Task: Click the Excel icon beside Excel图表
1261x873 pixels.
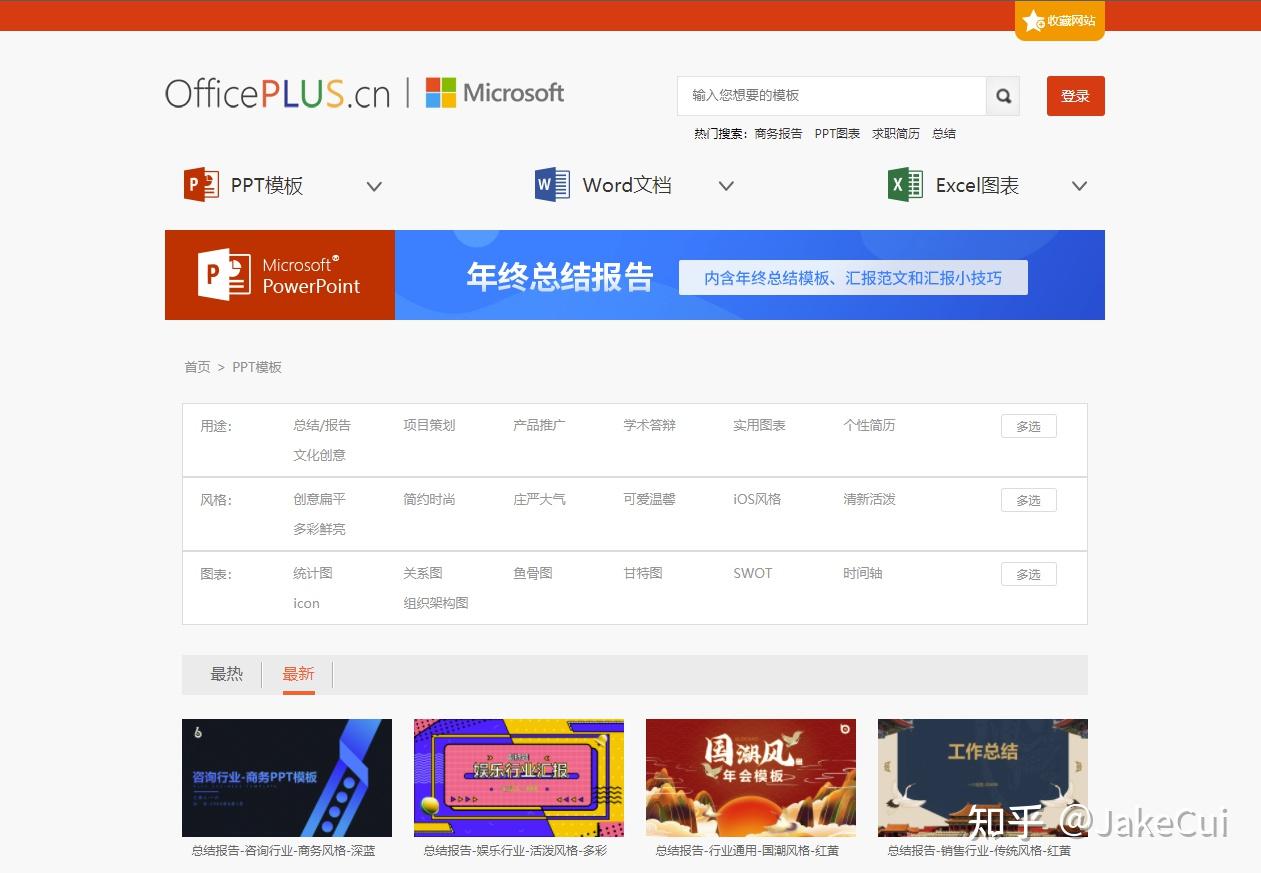Action: click(x=903, y=184)
